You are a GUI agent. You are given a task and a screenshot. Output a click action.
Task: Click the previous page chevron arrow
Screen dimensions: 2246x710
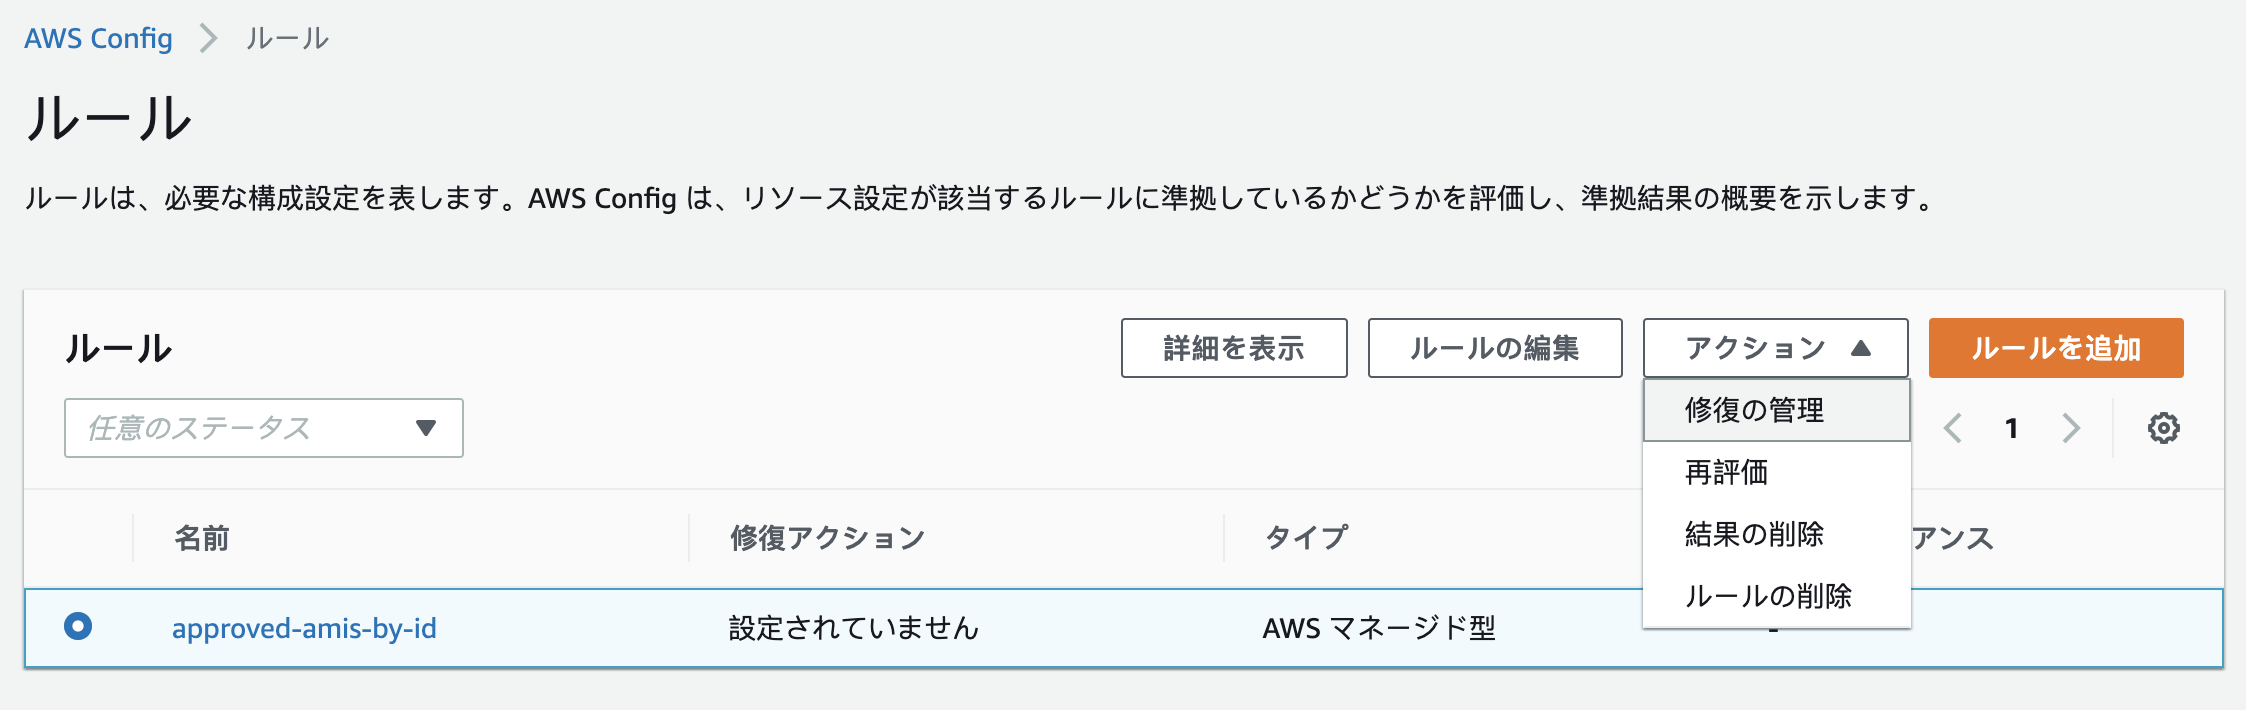pos(1951,427)
